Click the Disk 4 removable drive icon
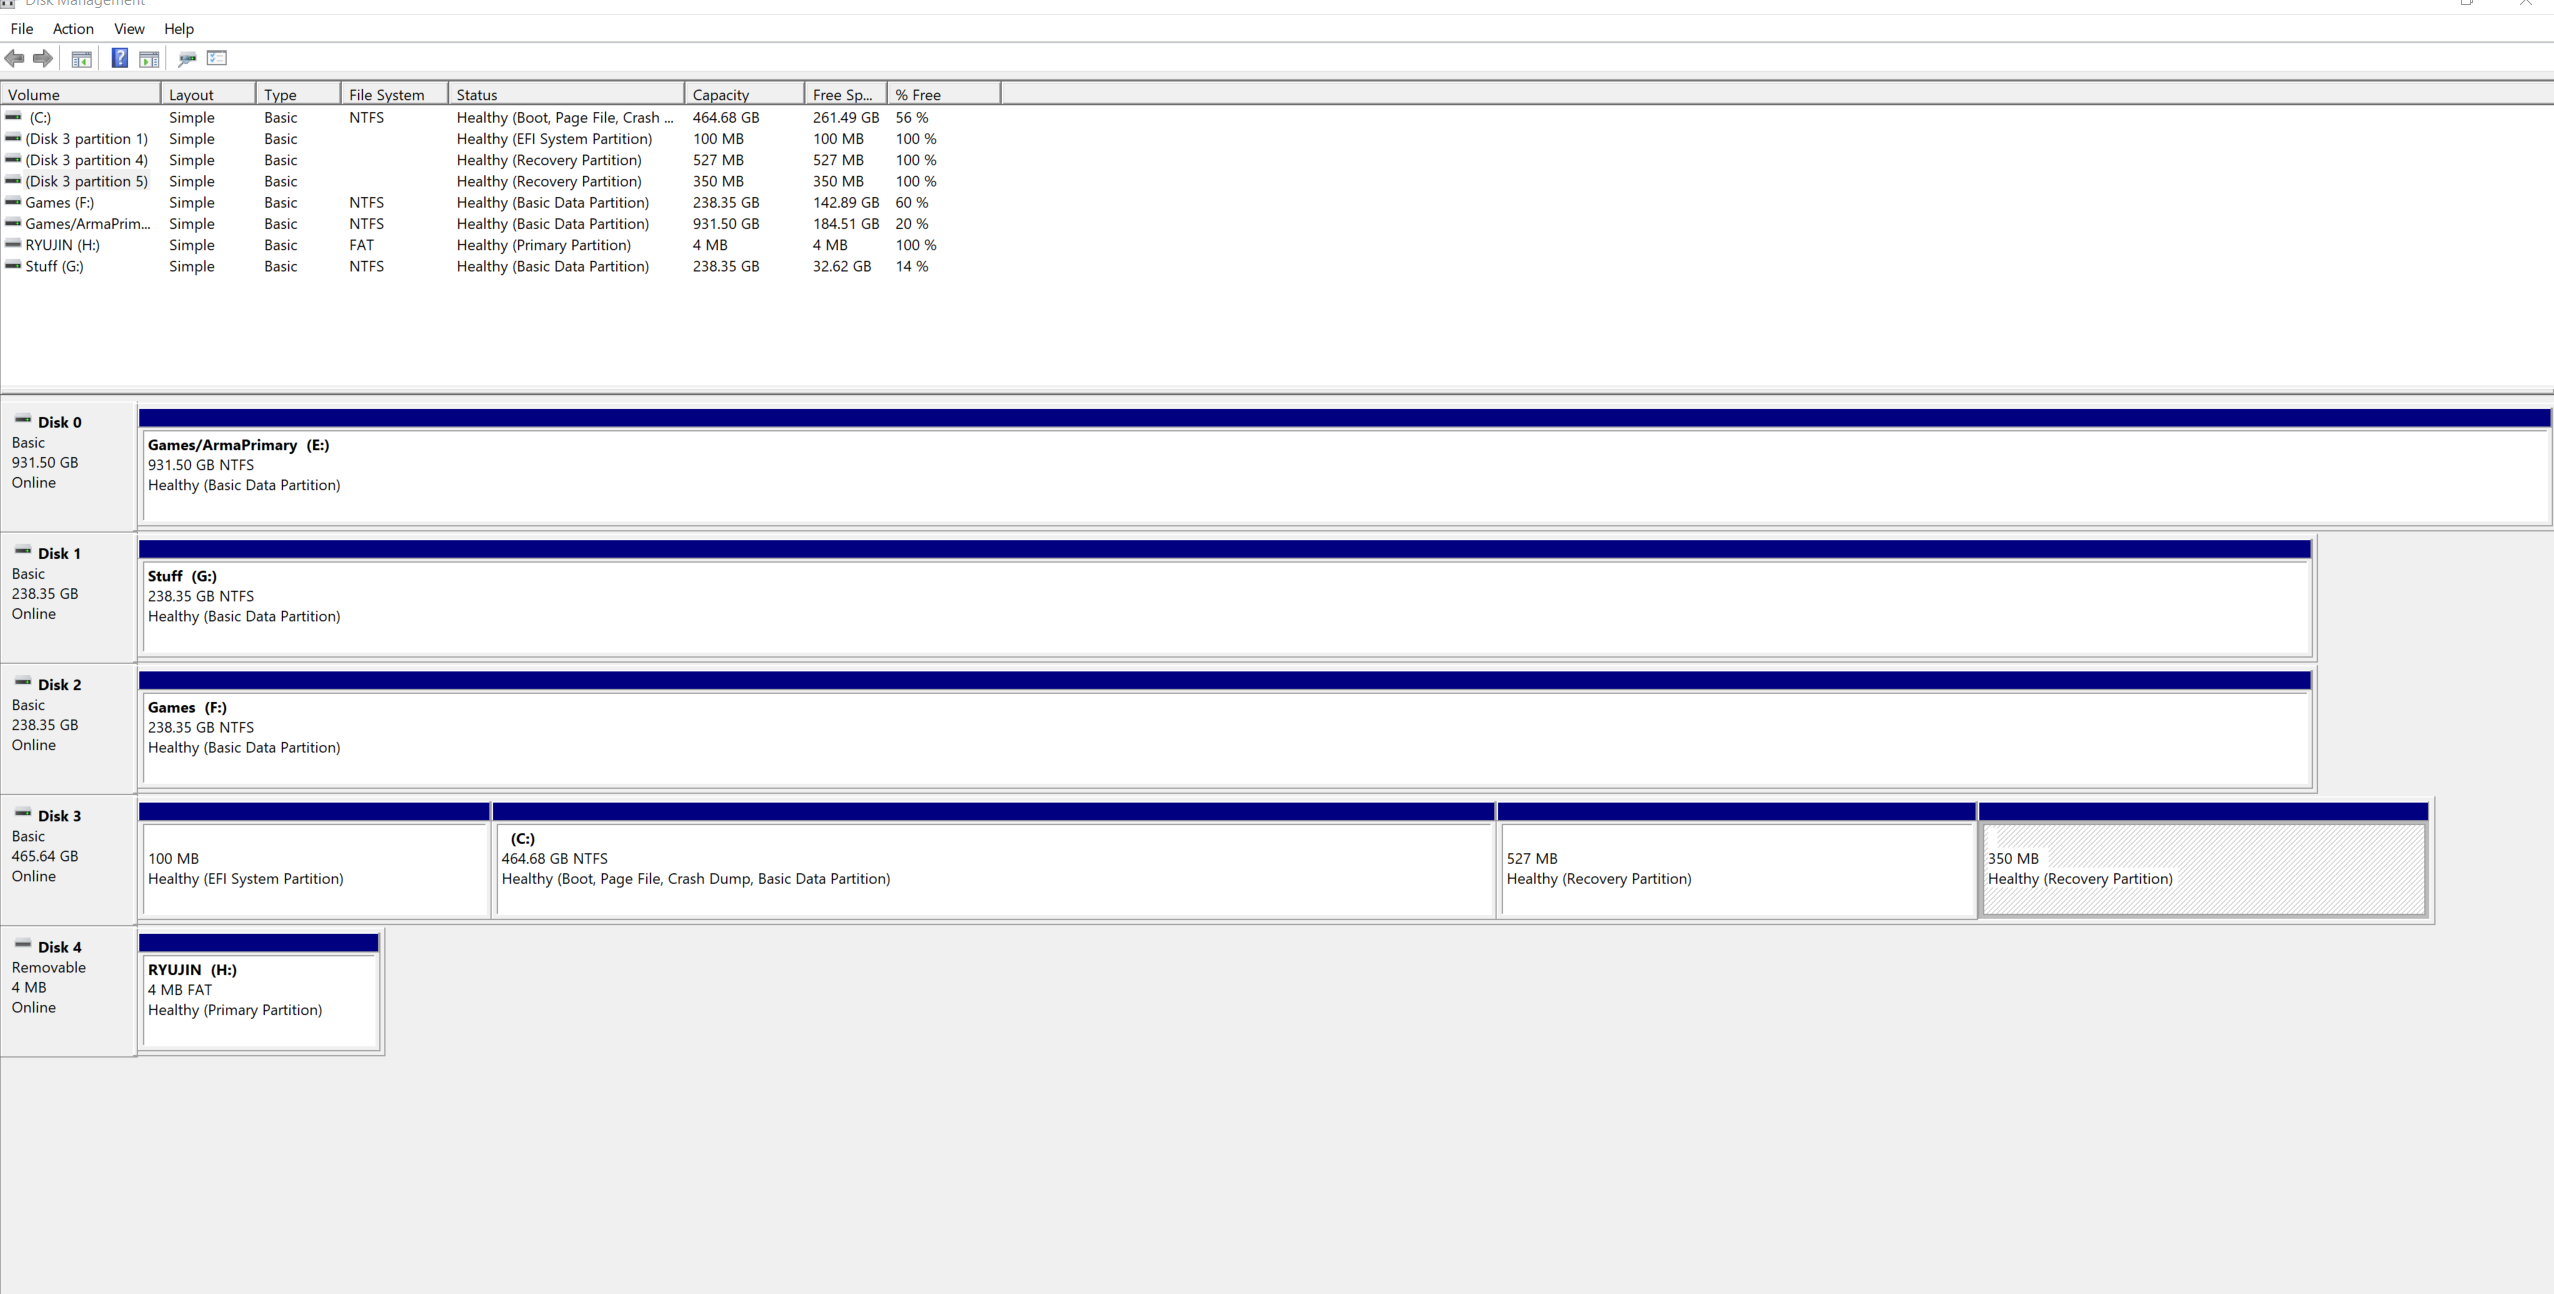Viewport: 2554px width, 1294px height. 23,945
